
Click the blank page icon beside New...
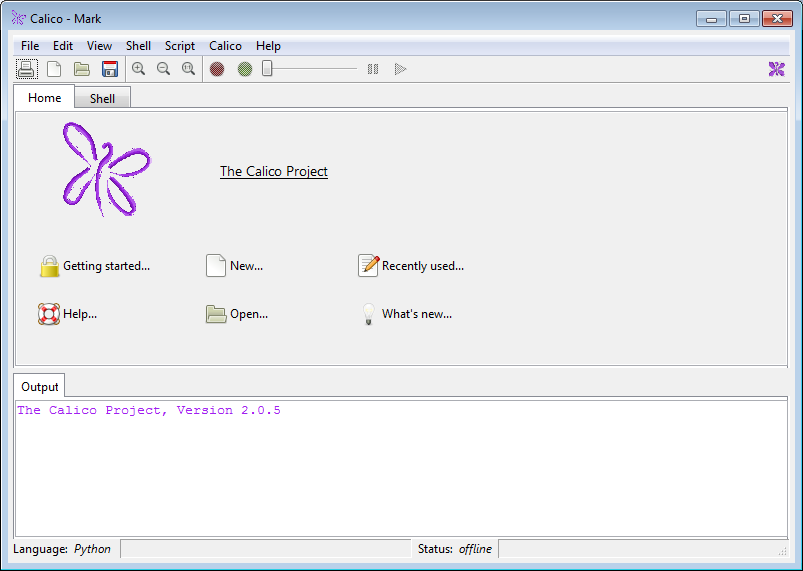(216, 266)
